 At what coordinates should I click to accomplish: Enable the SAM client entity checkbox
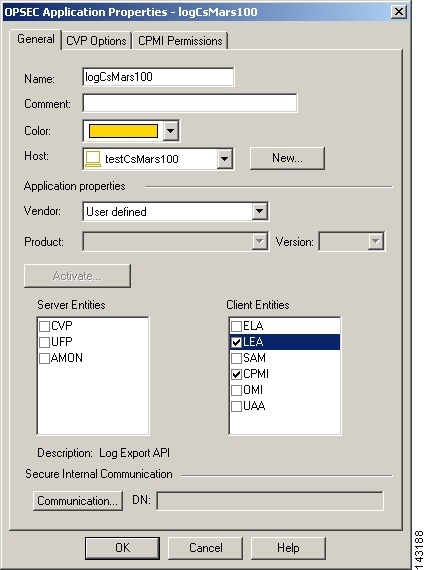[236, 358]
